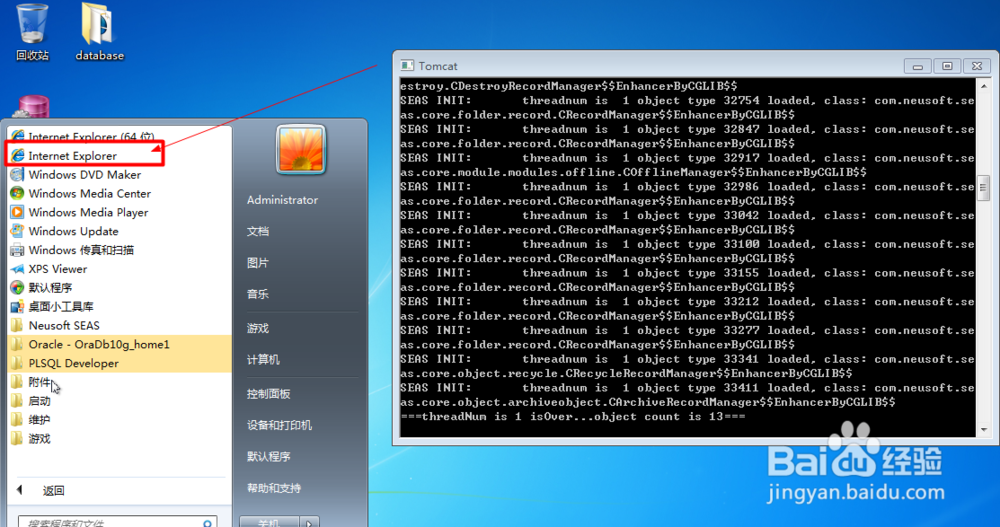Viewport: 1000px width, 527px height.
Task: Go back with 返回 link
Action: [54, 491]
